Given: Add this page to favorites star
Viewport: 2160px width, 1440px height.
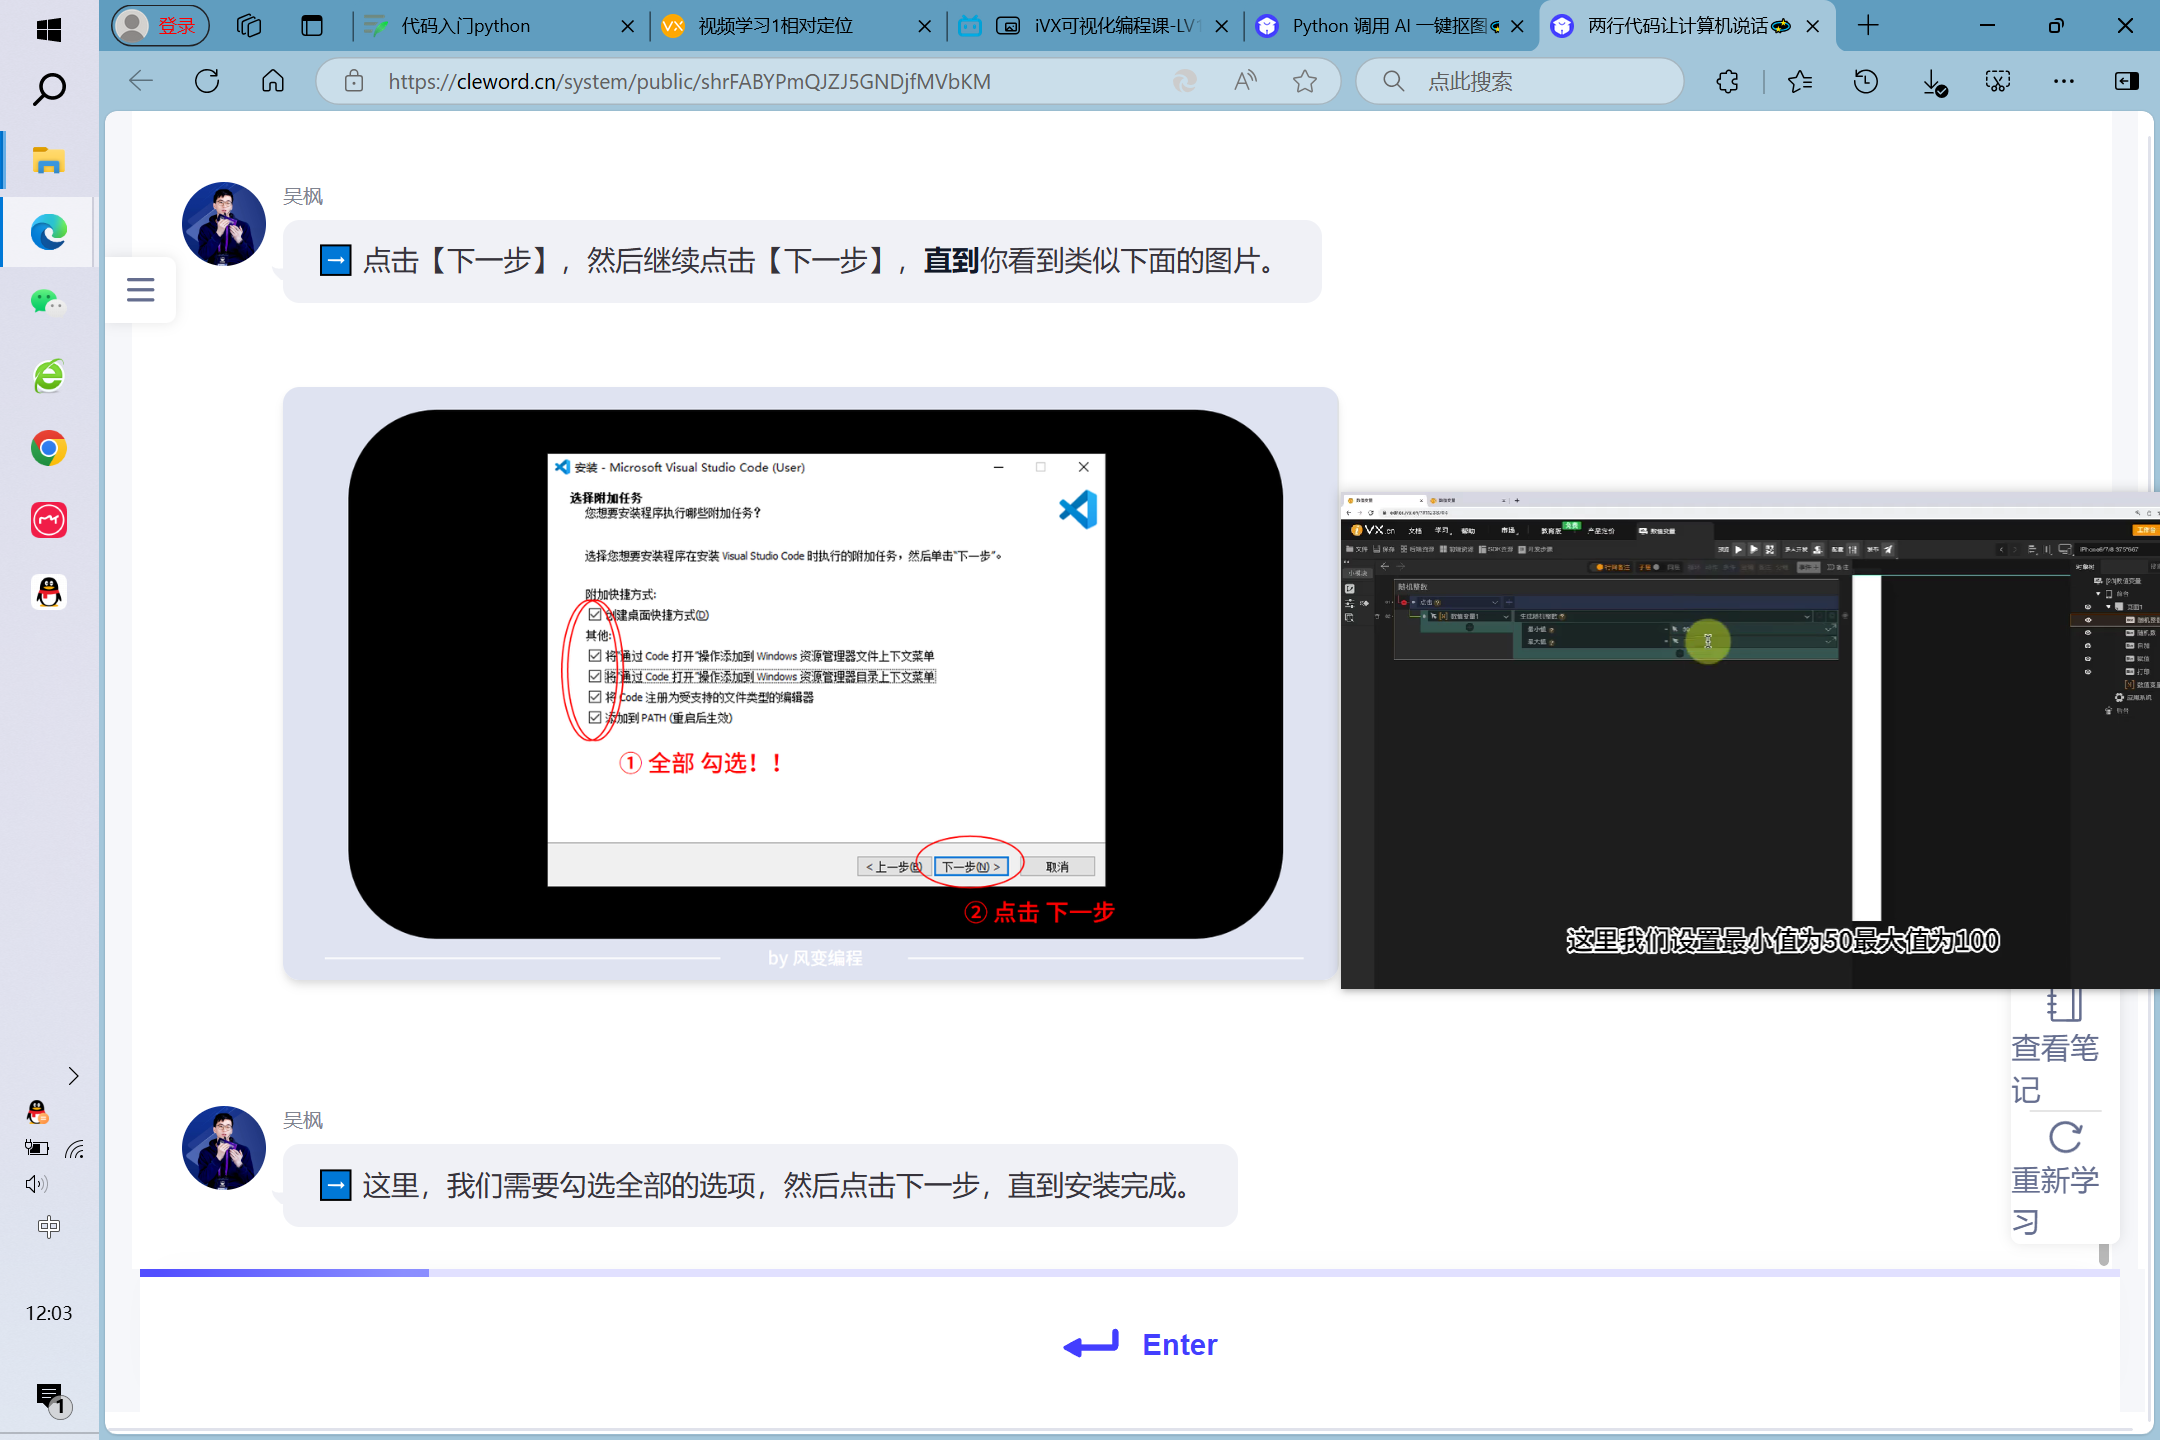Looking at the screenshot, I should (x=1305, y=81).
